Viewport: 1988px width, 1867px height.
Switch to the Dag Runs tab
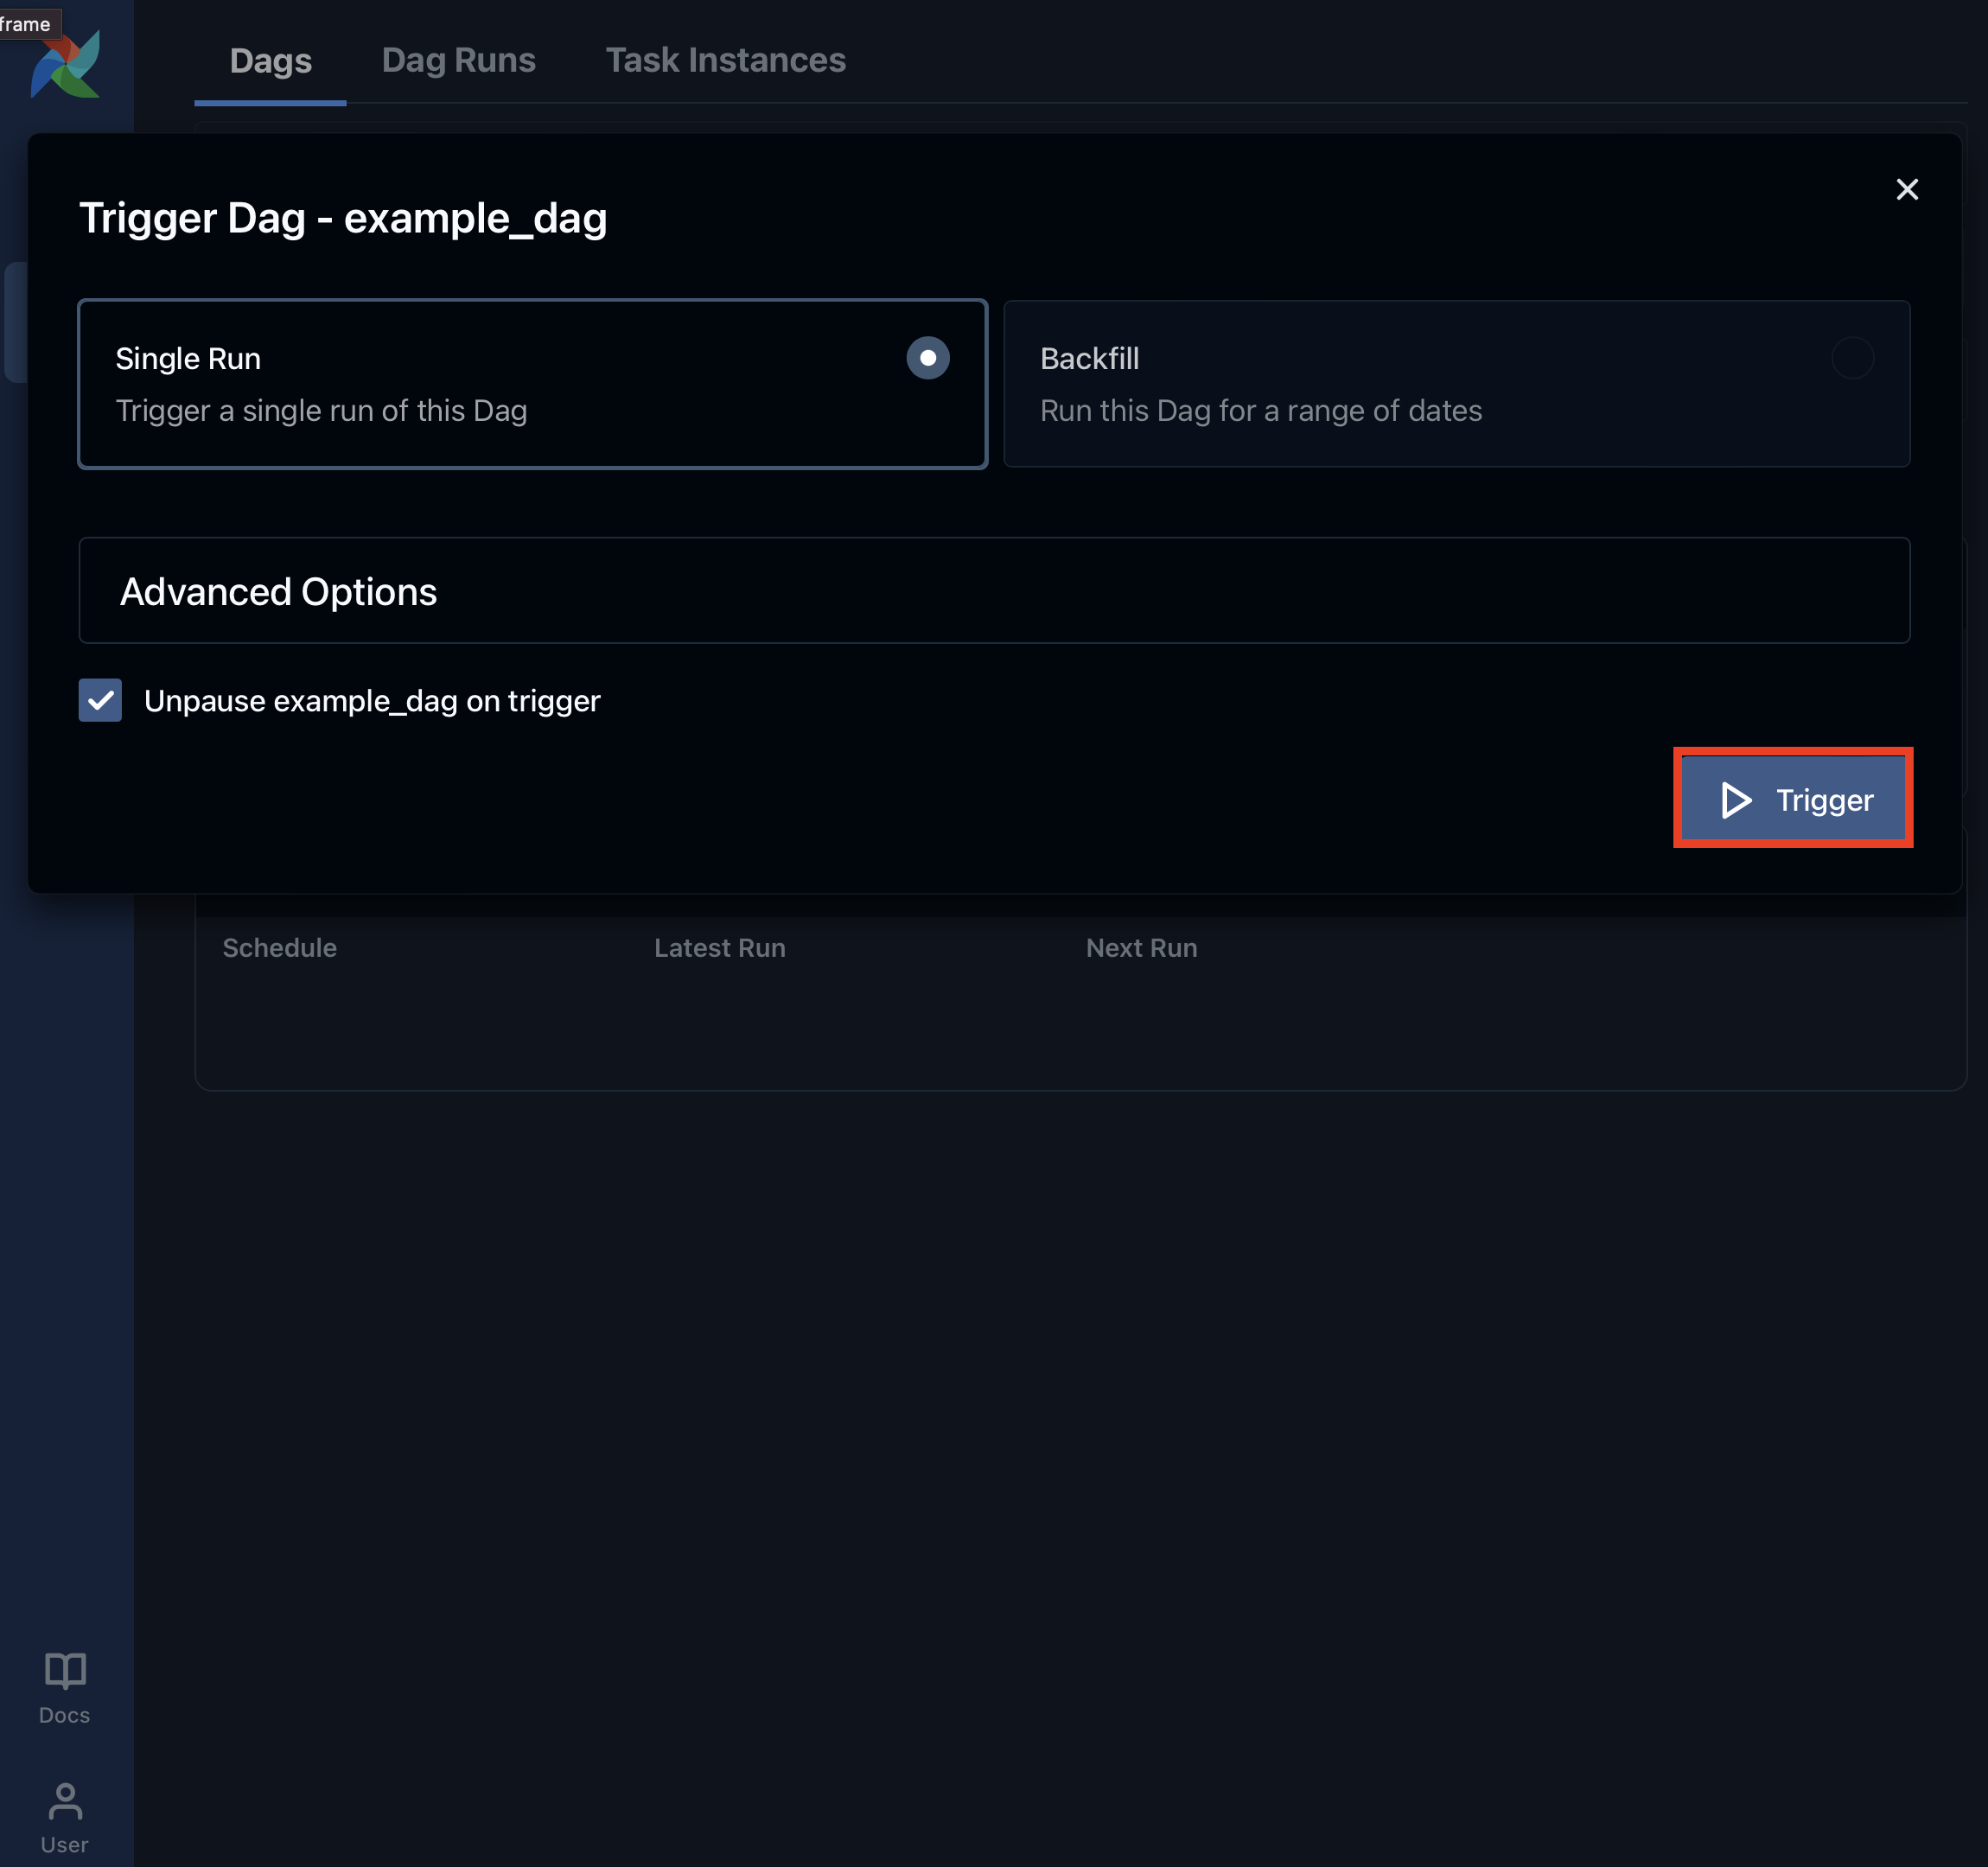(459, 60)
